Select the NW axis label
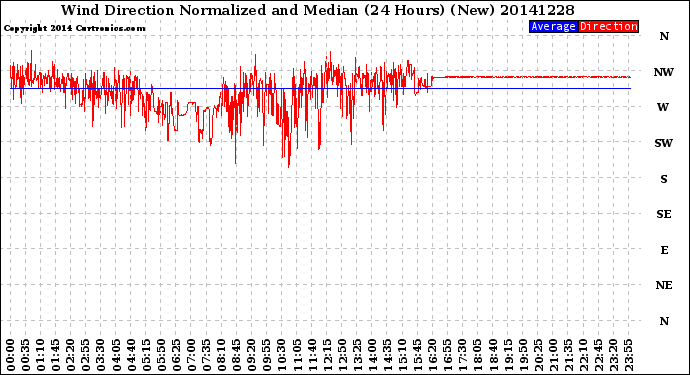The width and height of the screenshot is (690, 375). pos(664,72)
